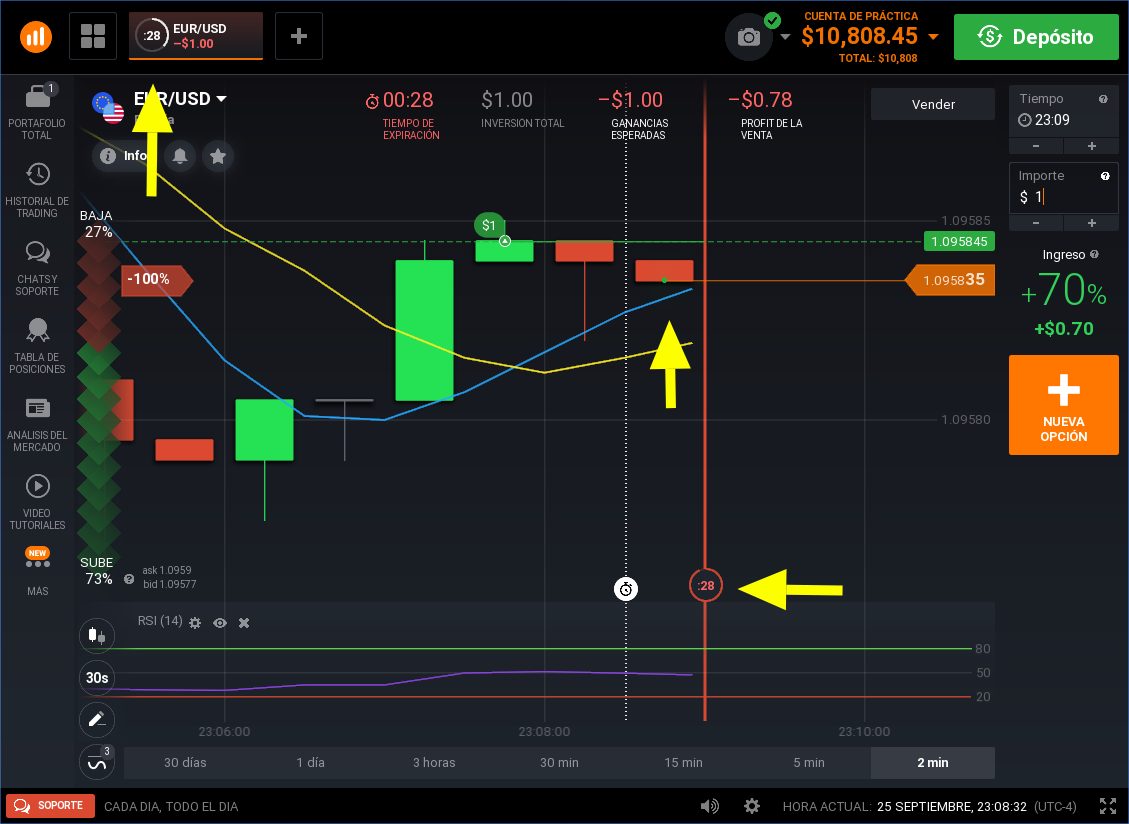This screenshot has height=824, width=1129.
Task: Open the multi-chart grid layout icon
Action: tap(93, 36)
